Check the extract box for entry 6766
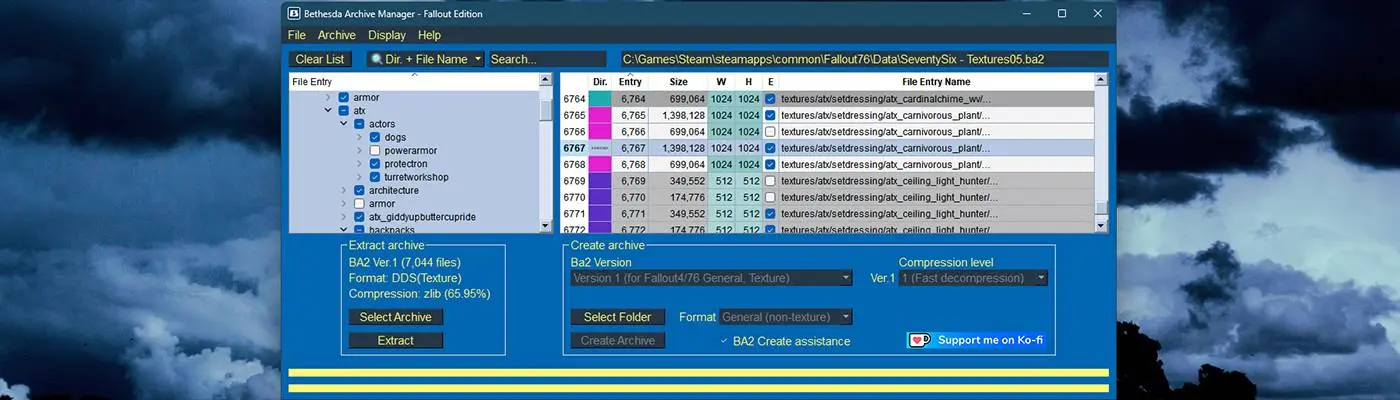 coord(770,132)
